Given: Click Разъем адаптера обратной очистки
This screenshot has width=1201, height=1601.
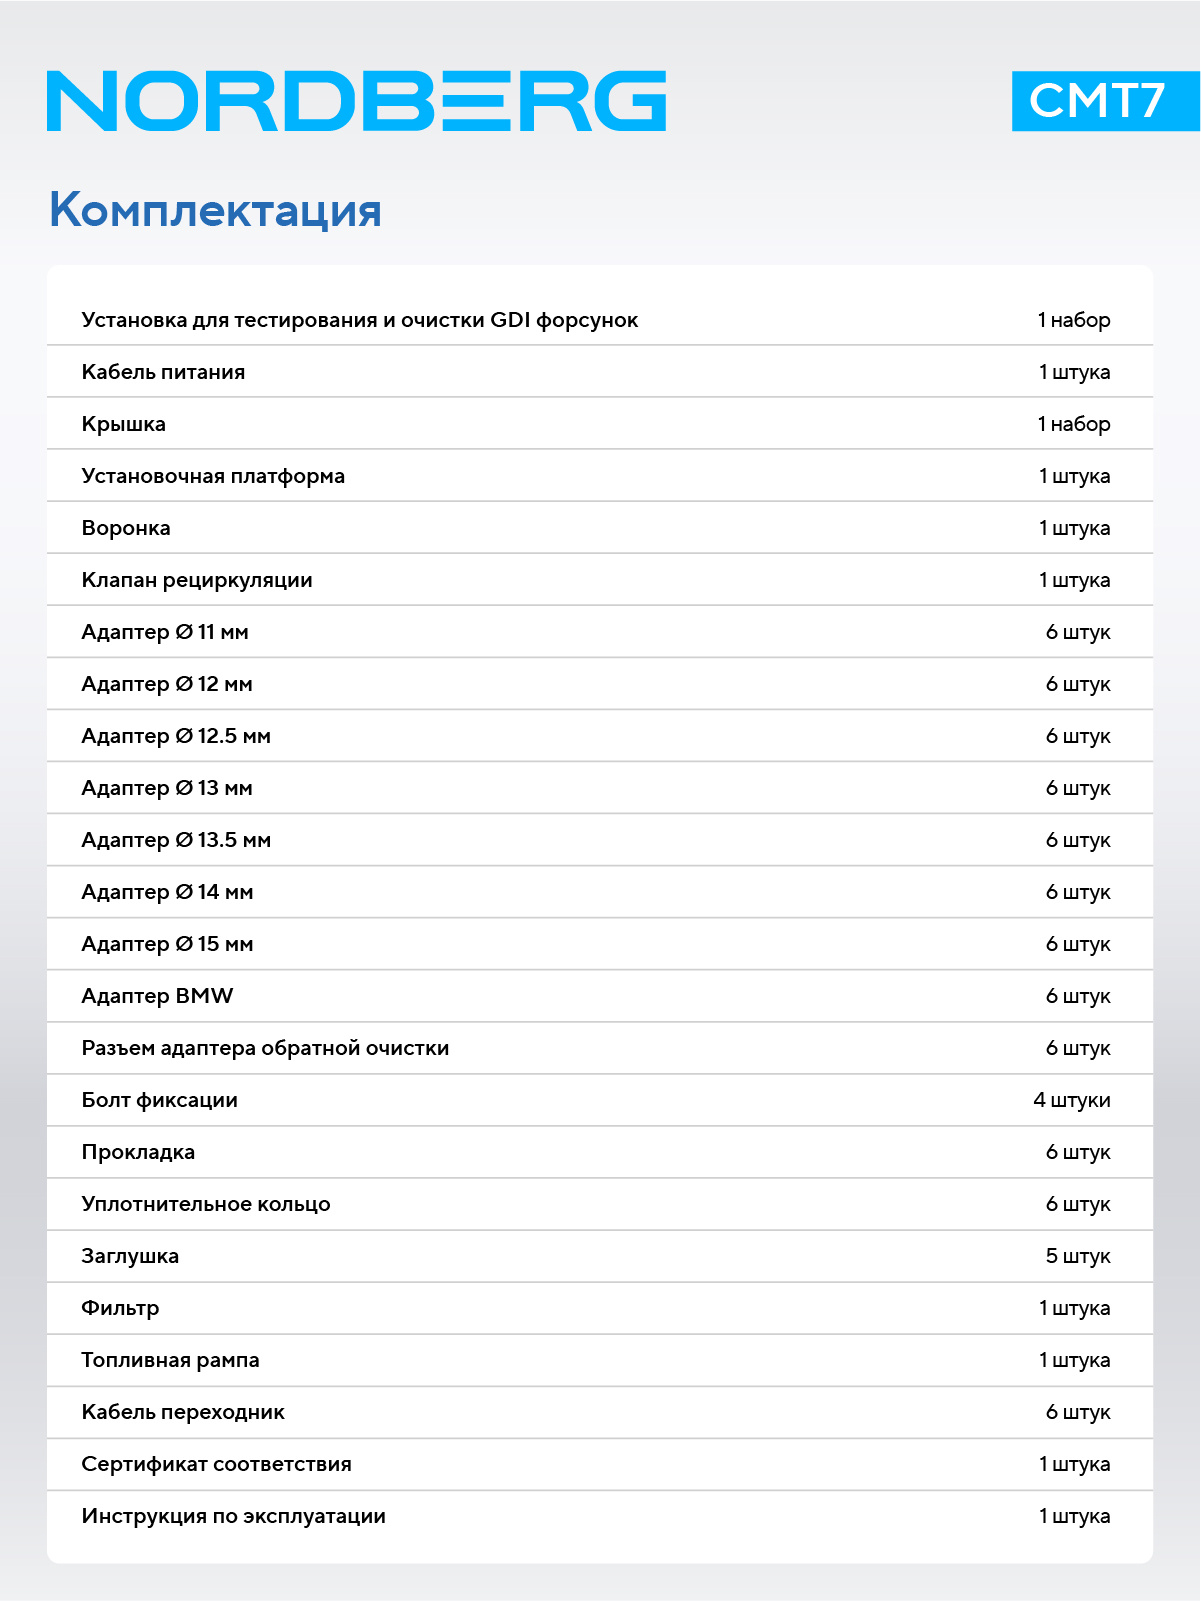Looking at the screenshot, I should point(265,1048).
